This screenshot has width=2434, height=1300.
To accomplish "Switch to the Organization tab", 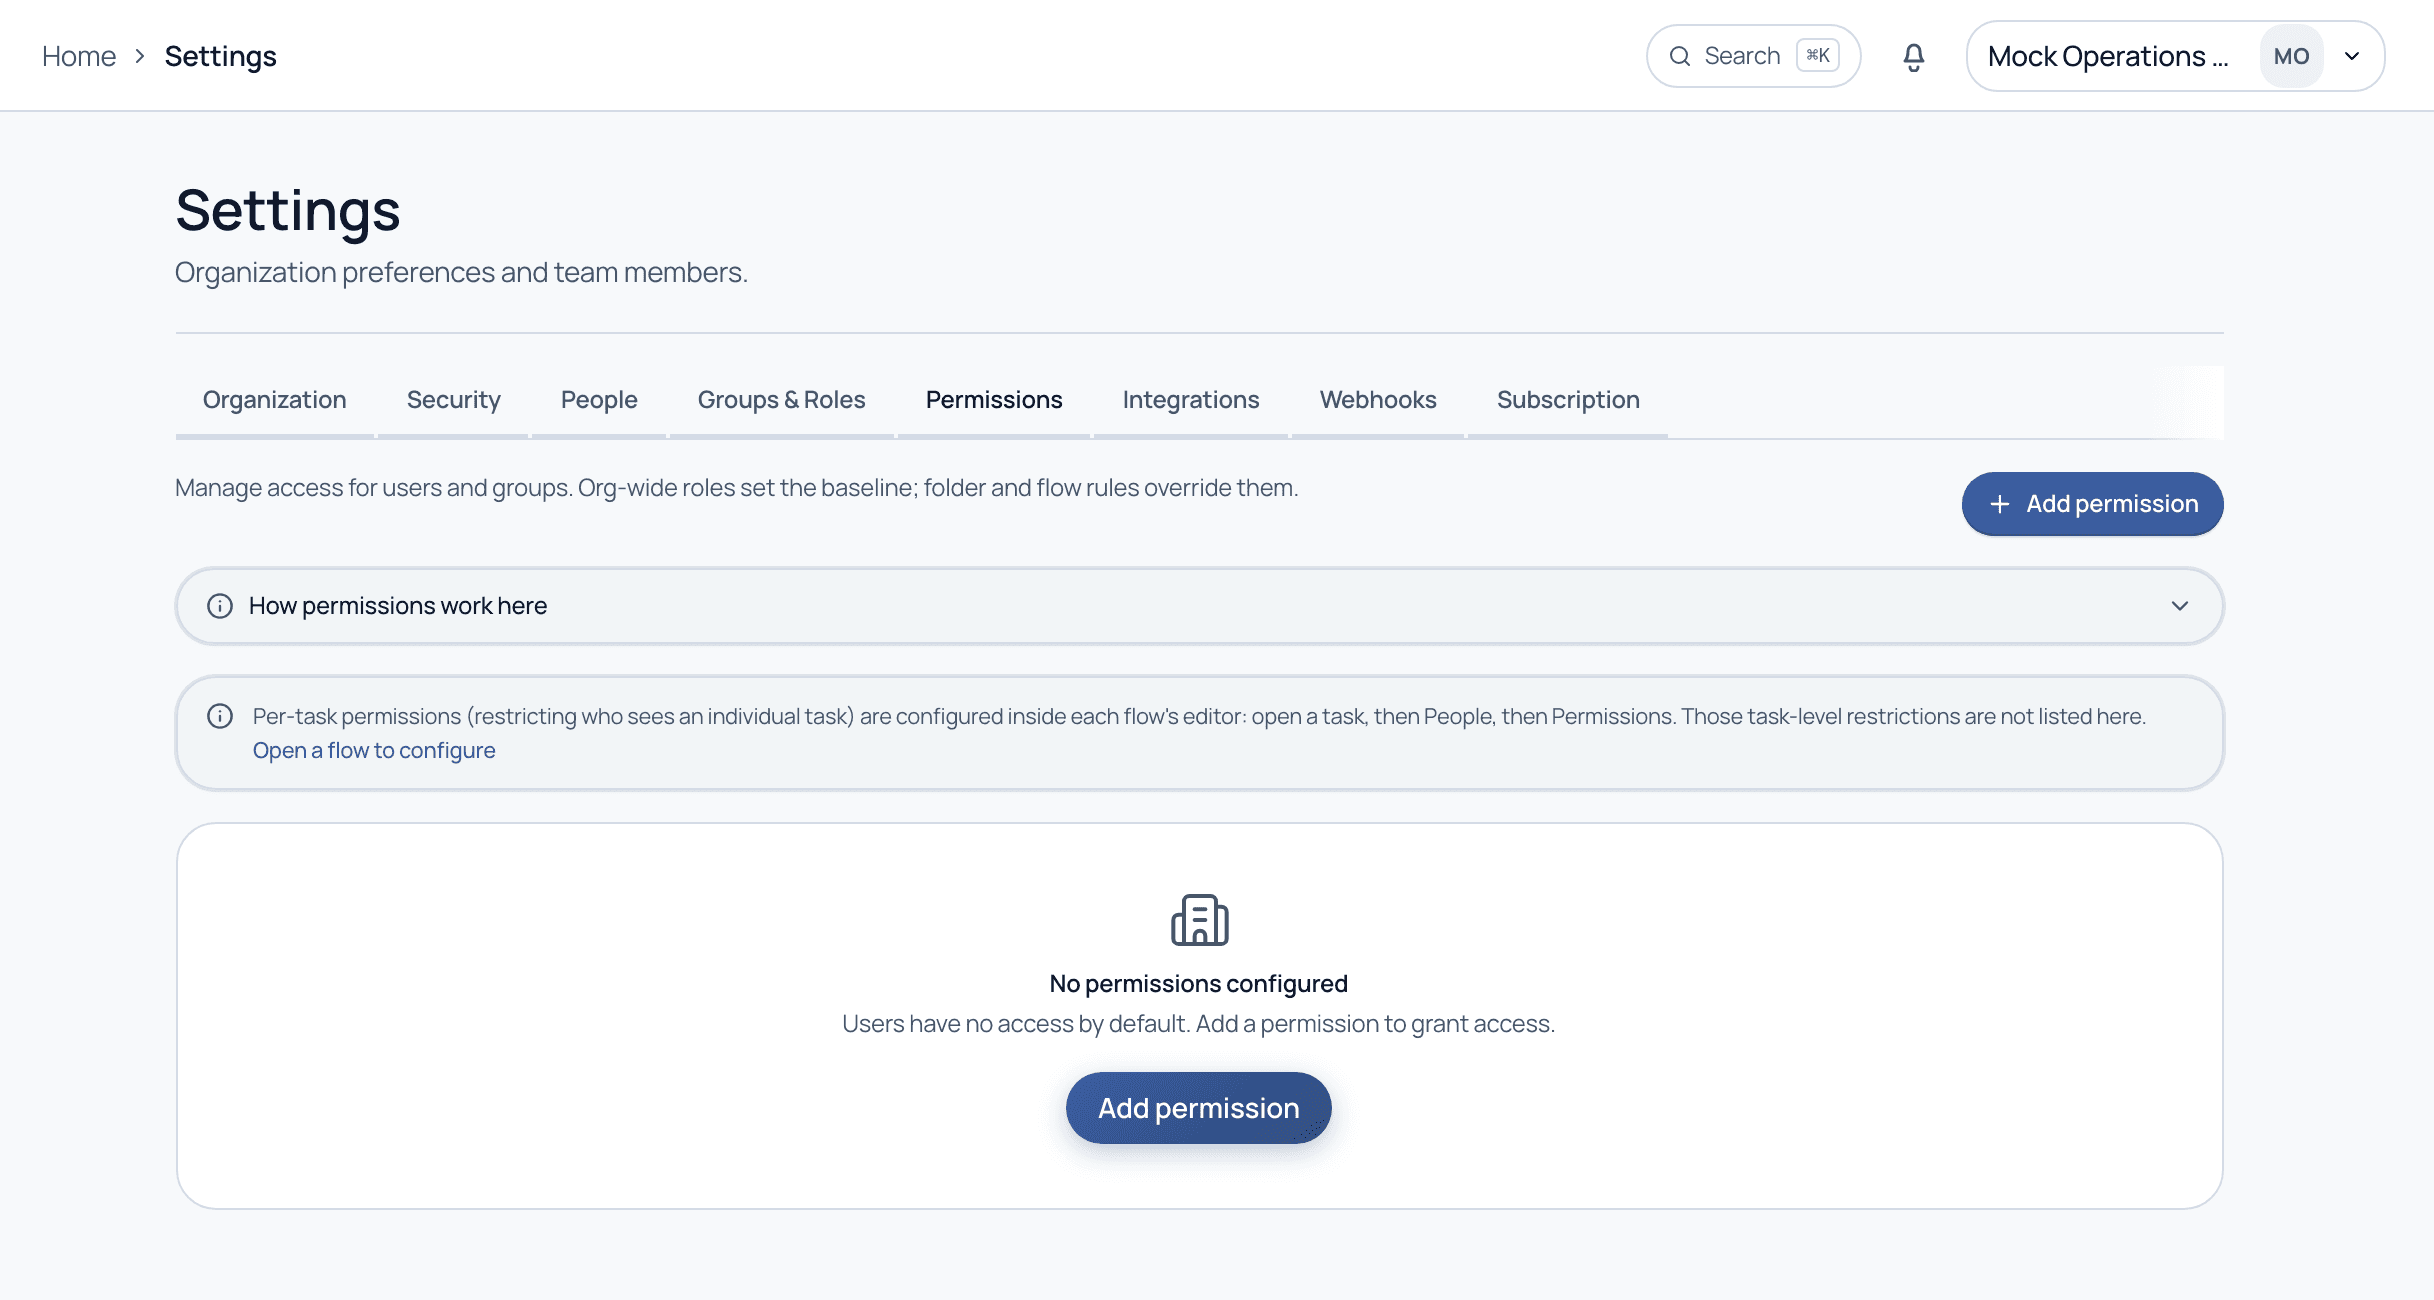I will (275, 400).
